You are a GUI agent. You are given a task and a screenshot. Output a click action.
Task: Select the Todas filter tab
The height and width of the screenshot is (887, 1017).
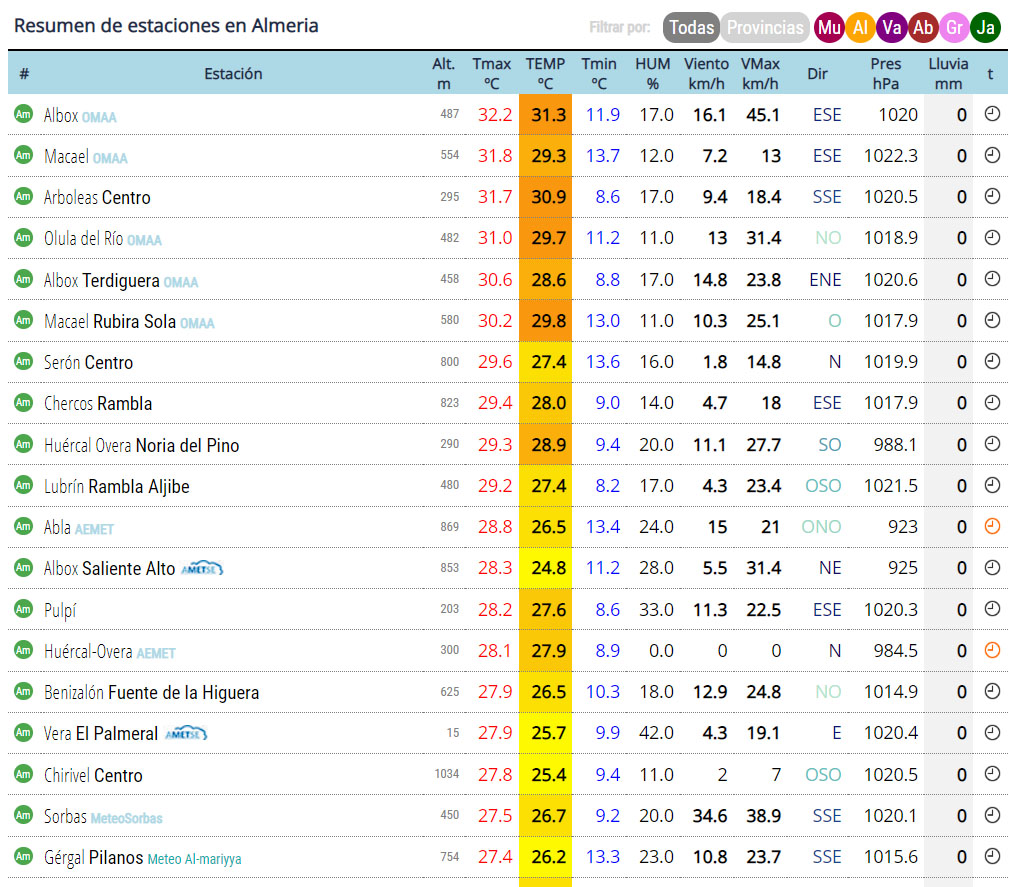point(691,28)
